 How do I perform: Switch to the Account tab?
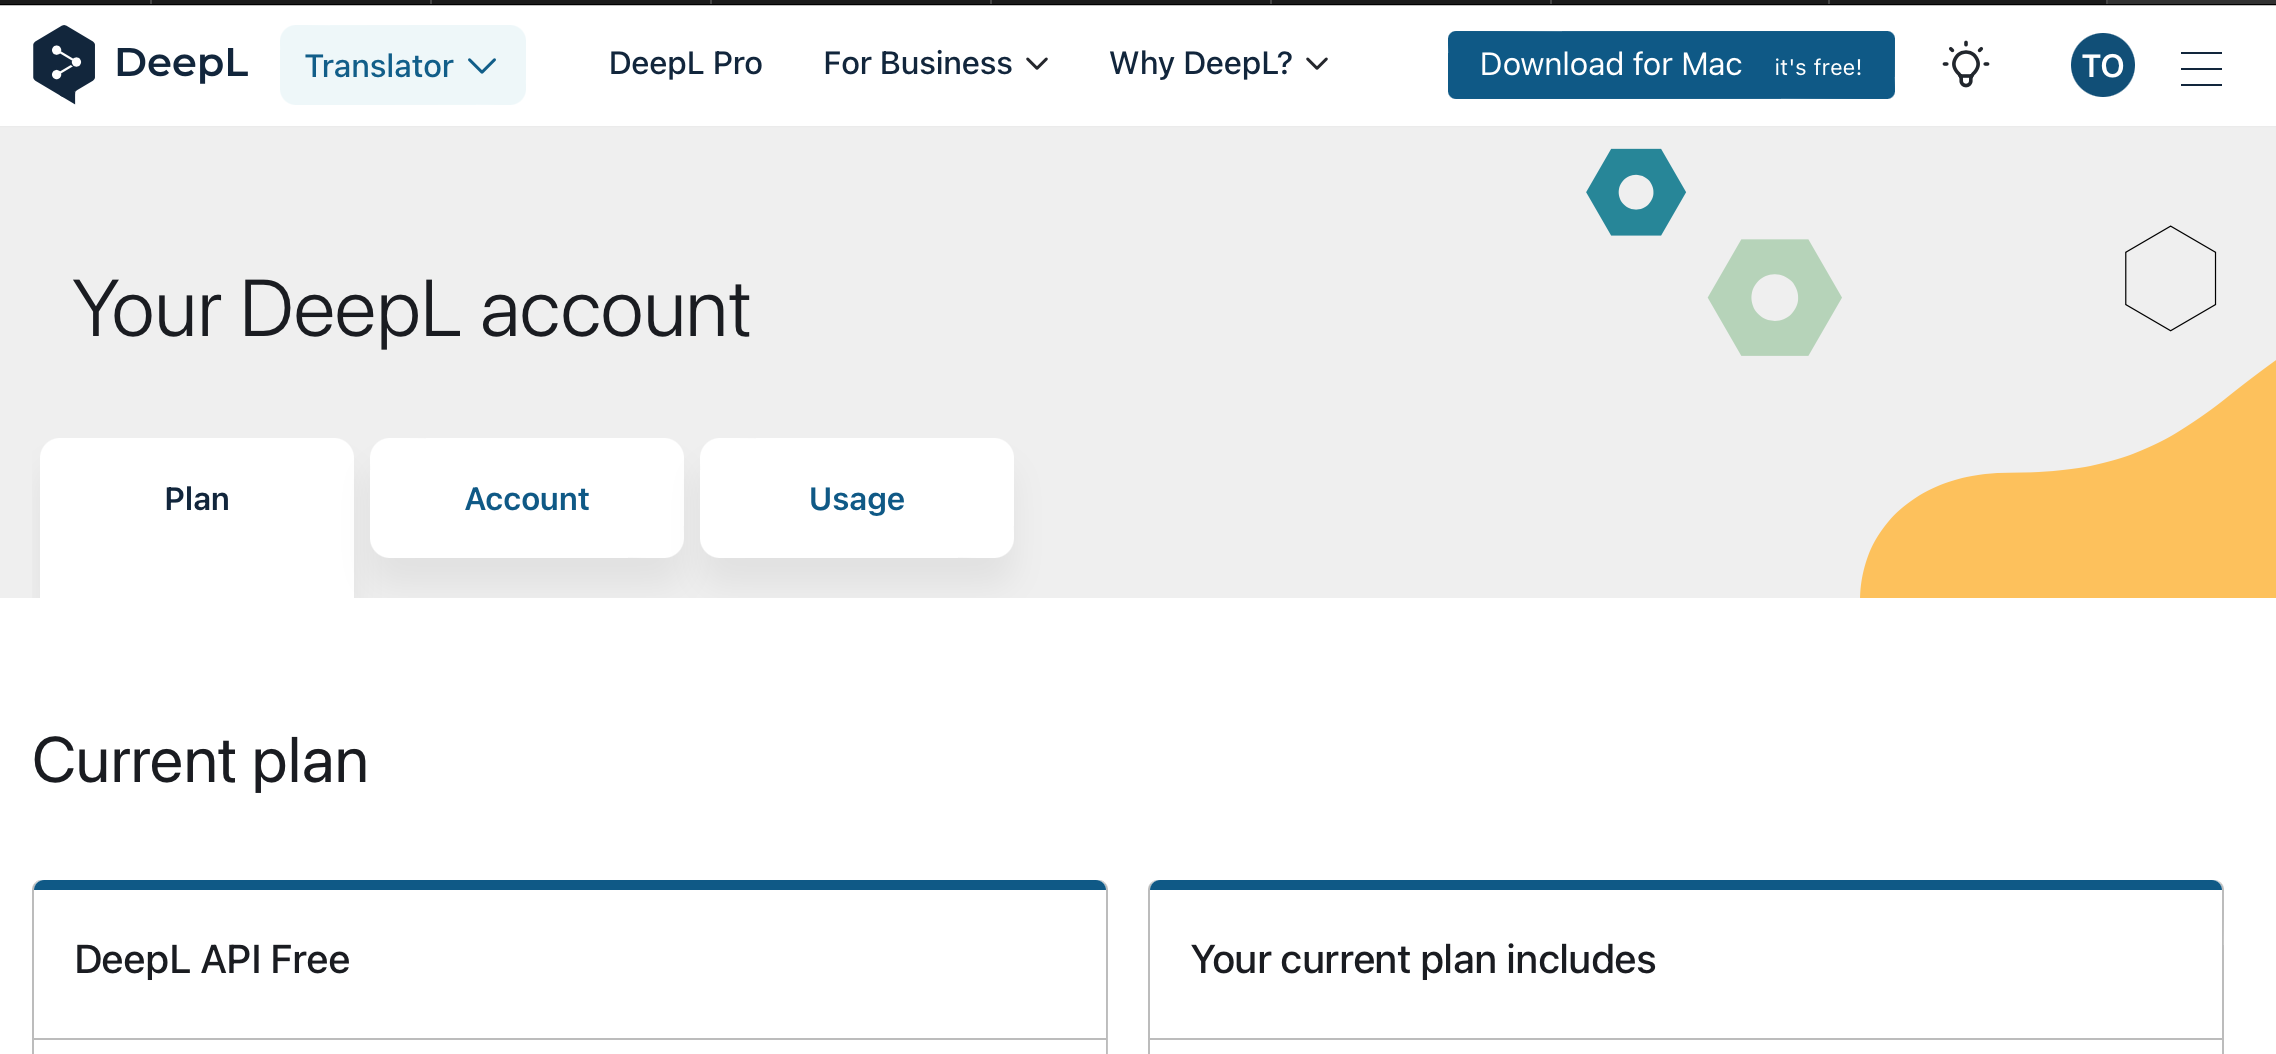coord(527,498)
